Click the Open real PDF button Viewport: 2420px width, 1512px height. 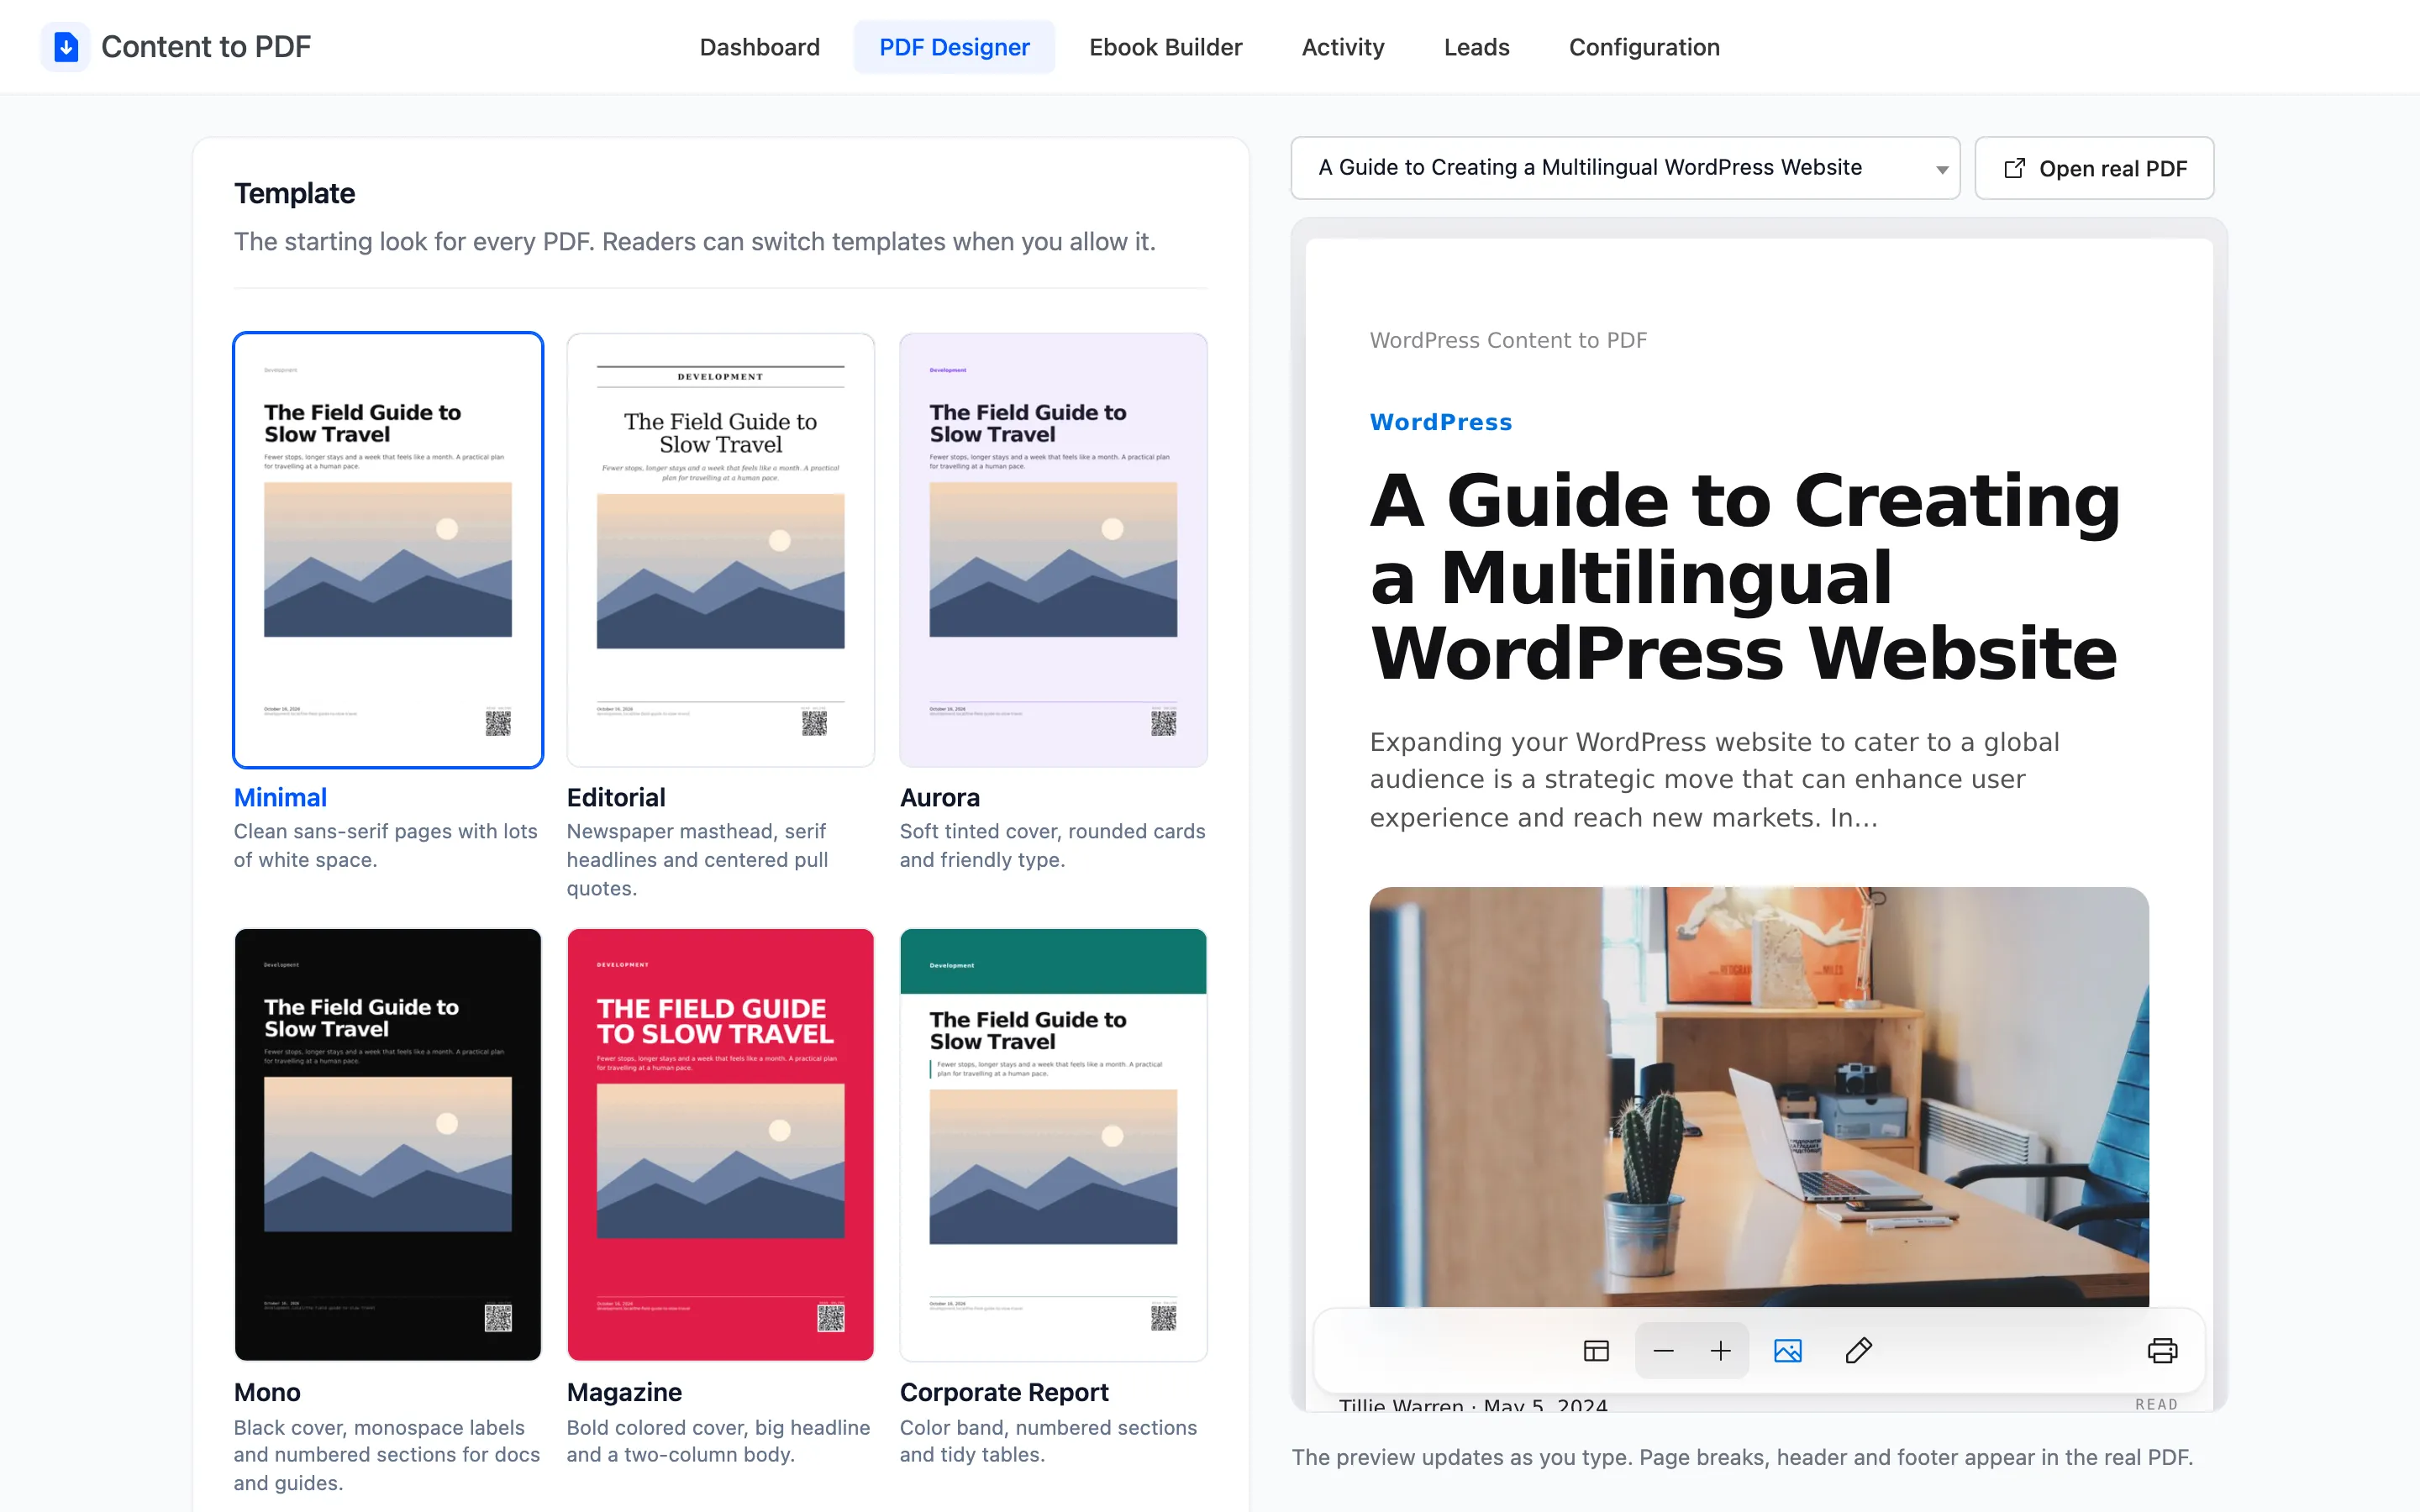coord(2094,168)
